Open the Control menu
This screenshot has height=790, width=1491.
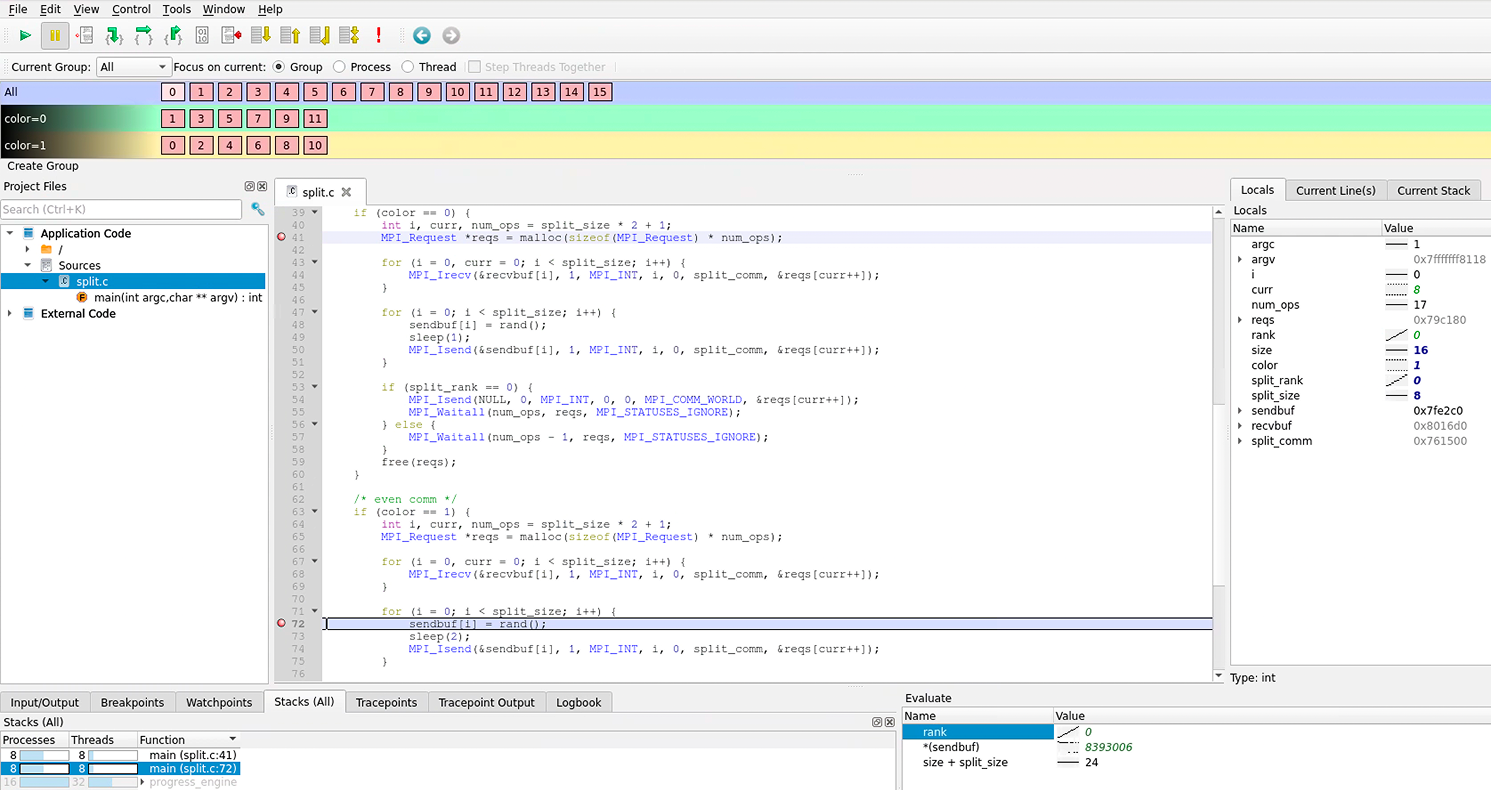point(131,9)
